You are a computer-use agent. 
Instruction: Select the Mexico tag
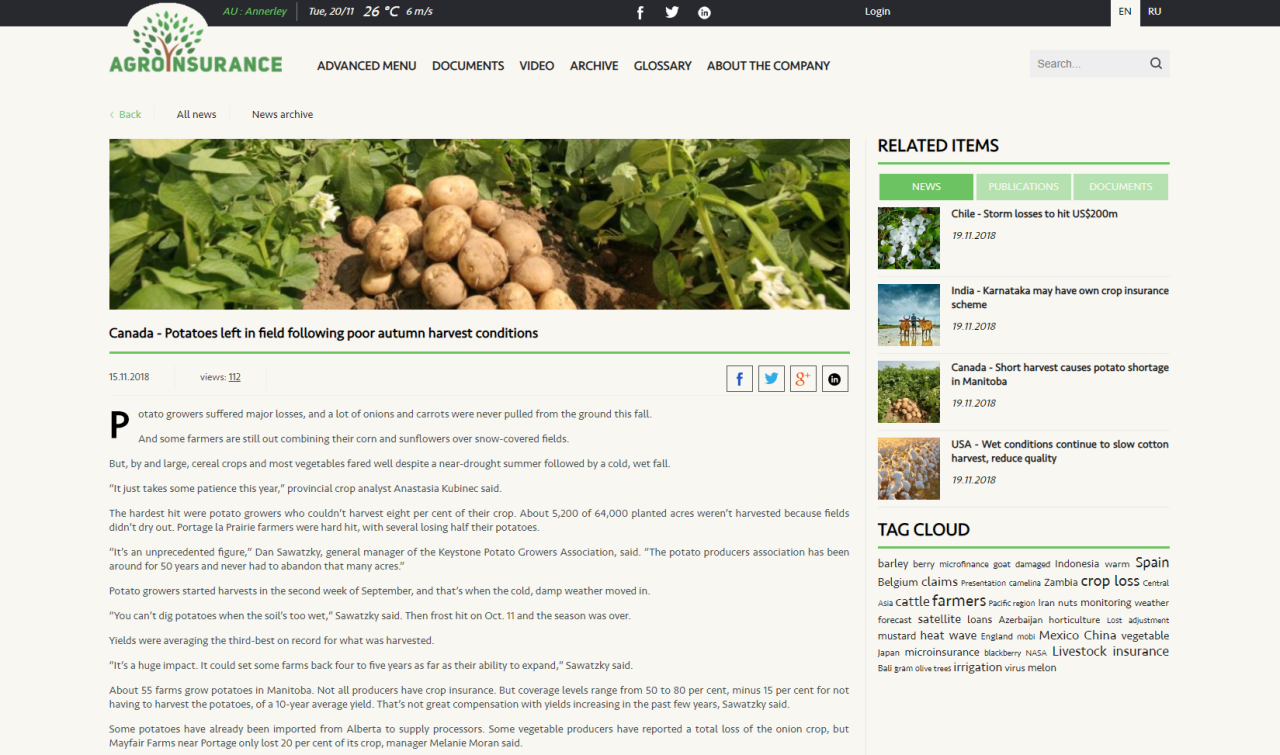pyautogui.click(x=1059, y=636)
